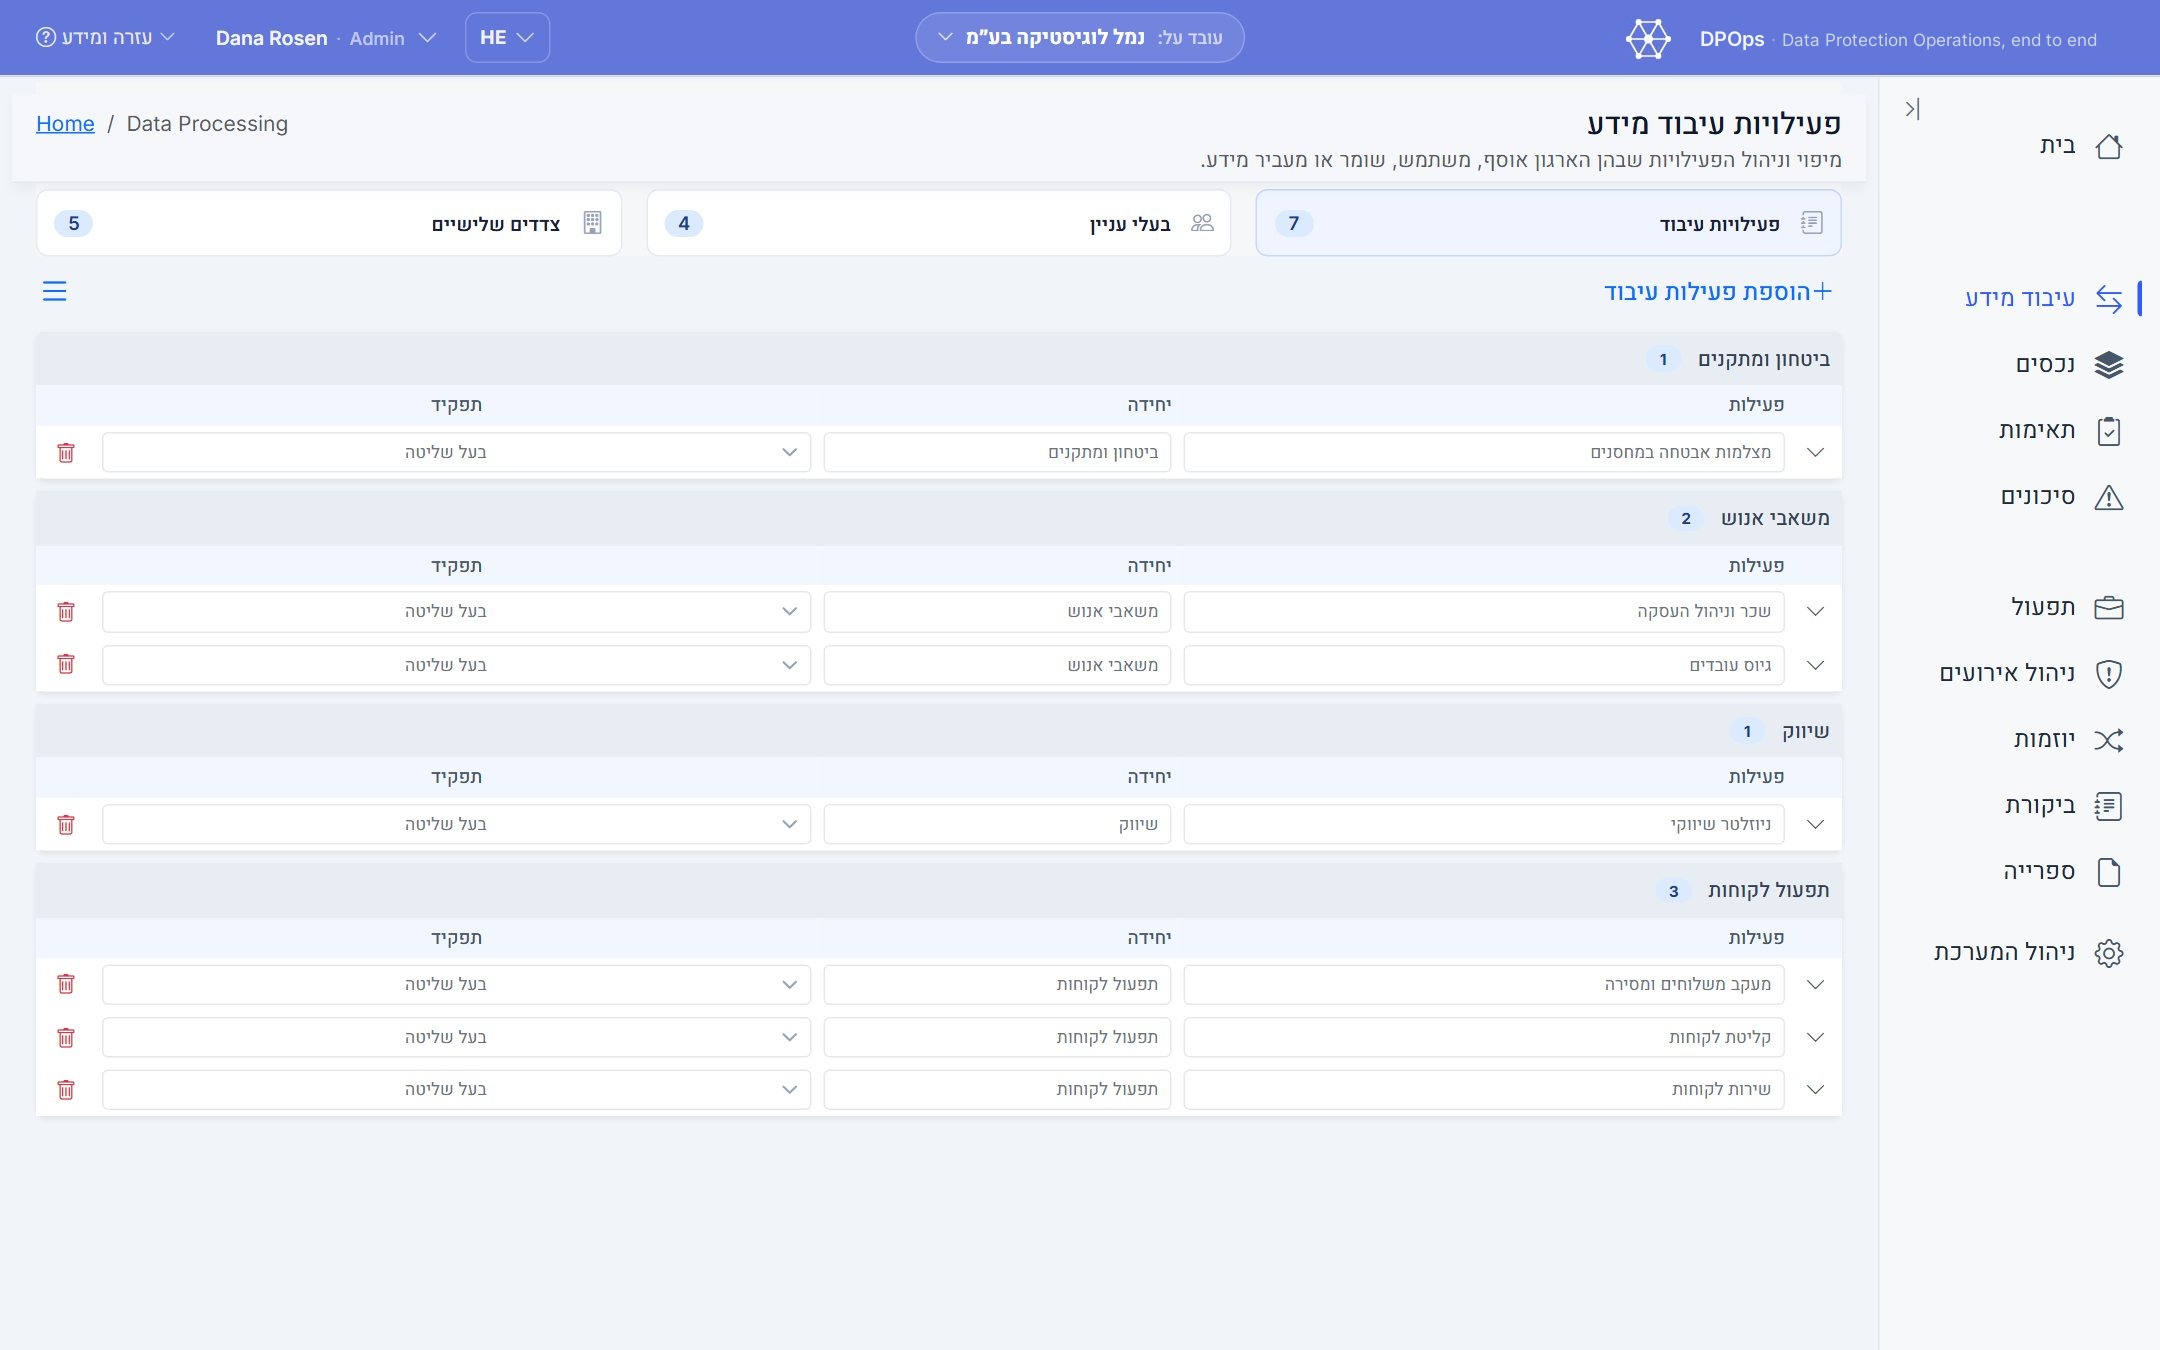The image size is (2160, 1350).
Task: Delete the גיוס עובדים activity row
Action: pyautogui.click(x=66, y=664)
